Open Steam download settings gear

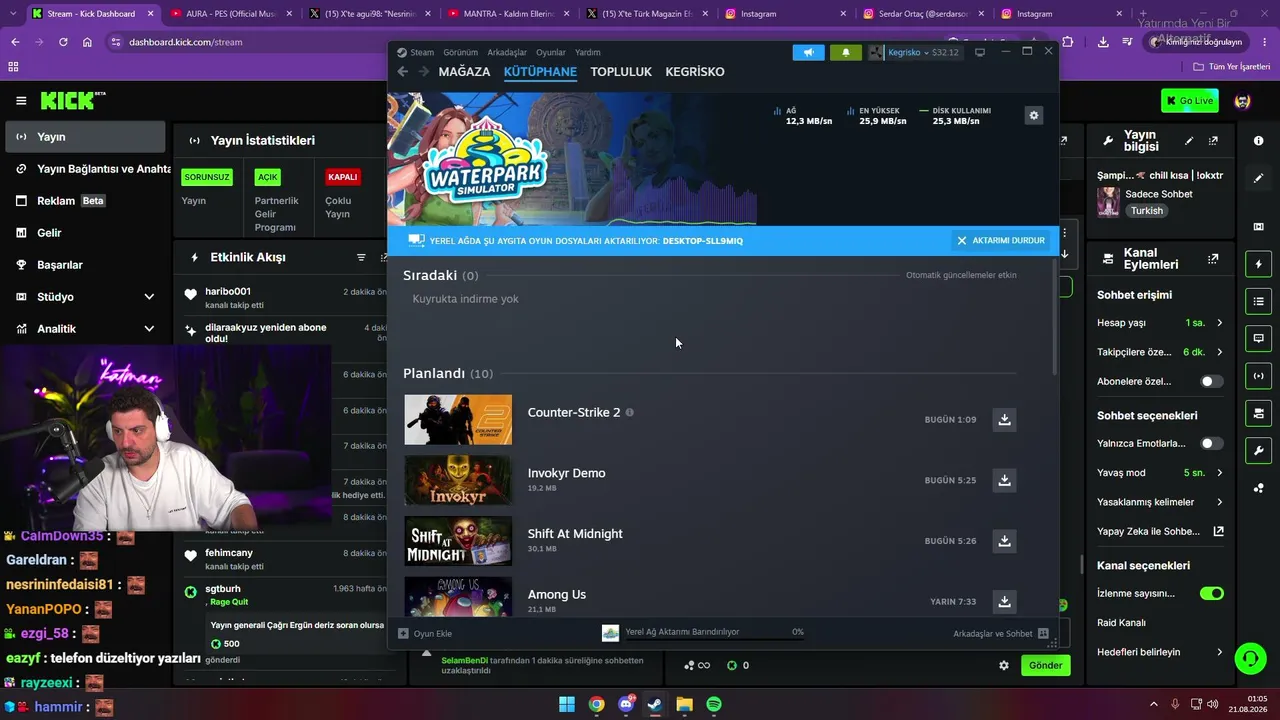tap(1034, 115)
